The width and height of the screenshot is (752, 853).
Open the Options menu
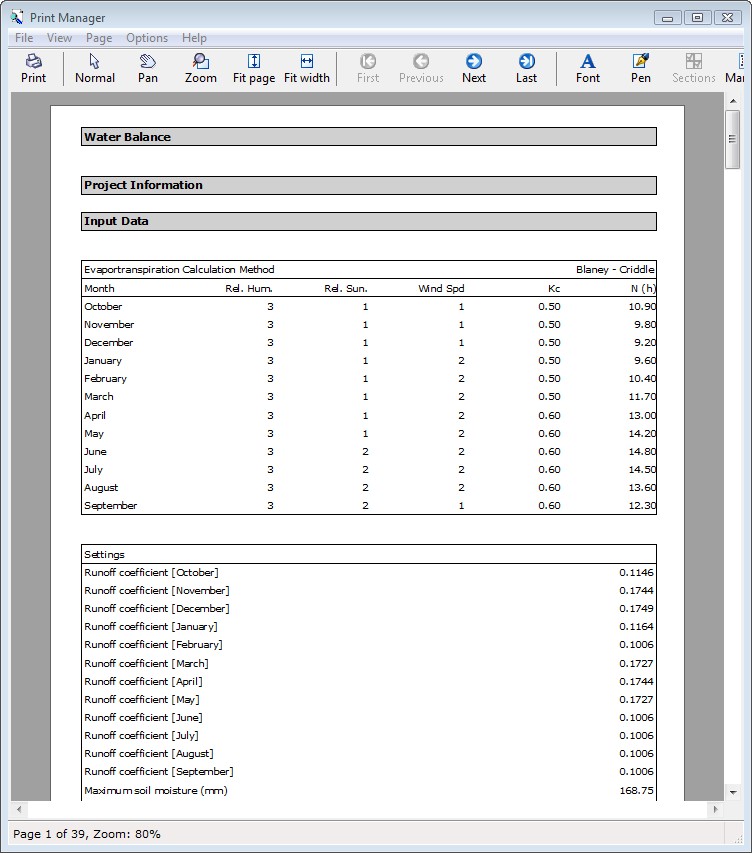click(x=147, y=38)
